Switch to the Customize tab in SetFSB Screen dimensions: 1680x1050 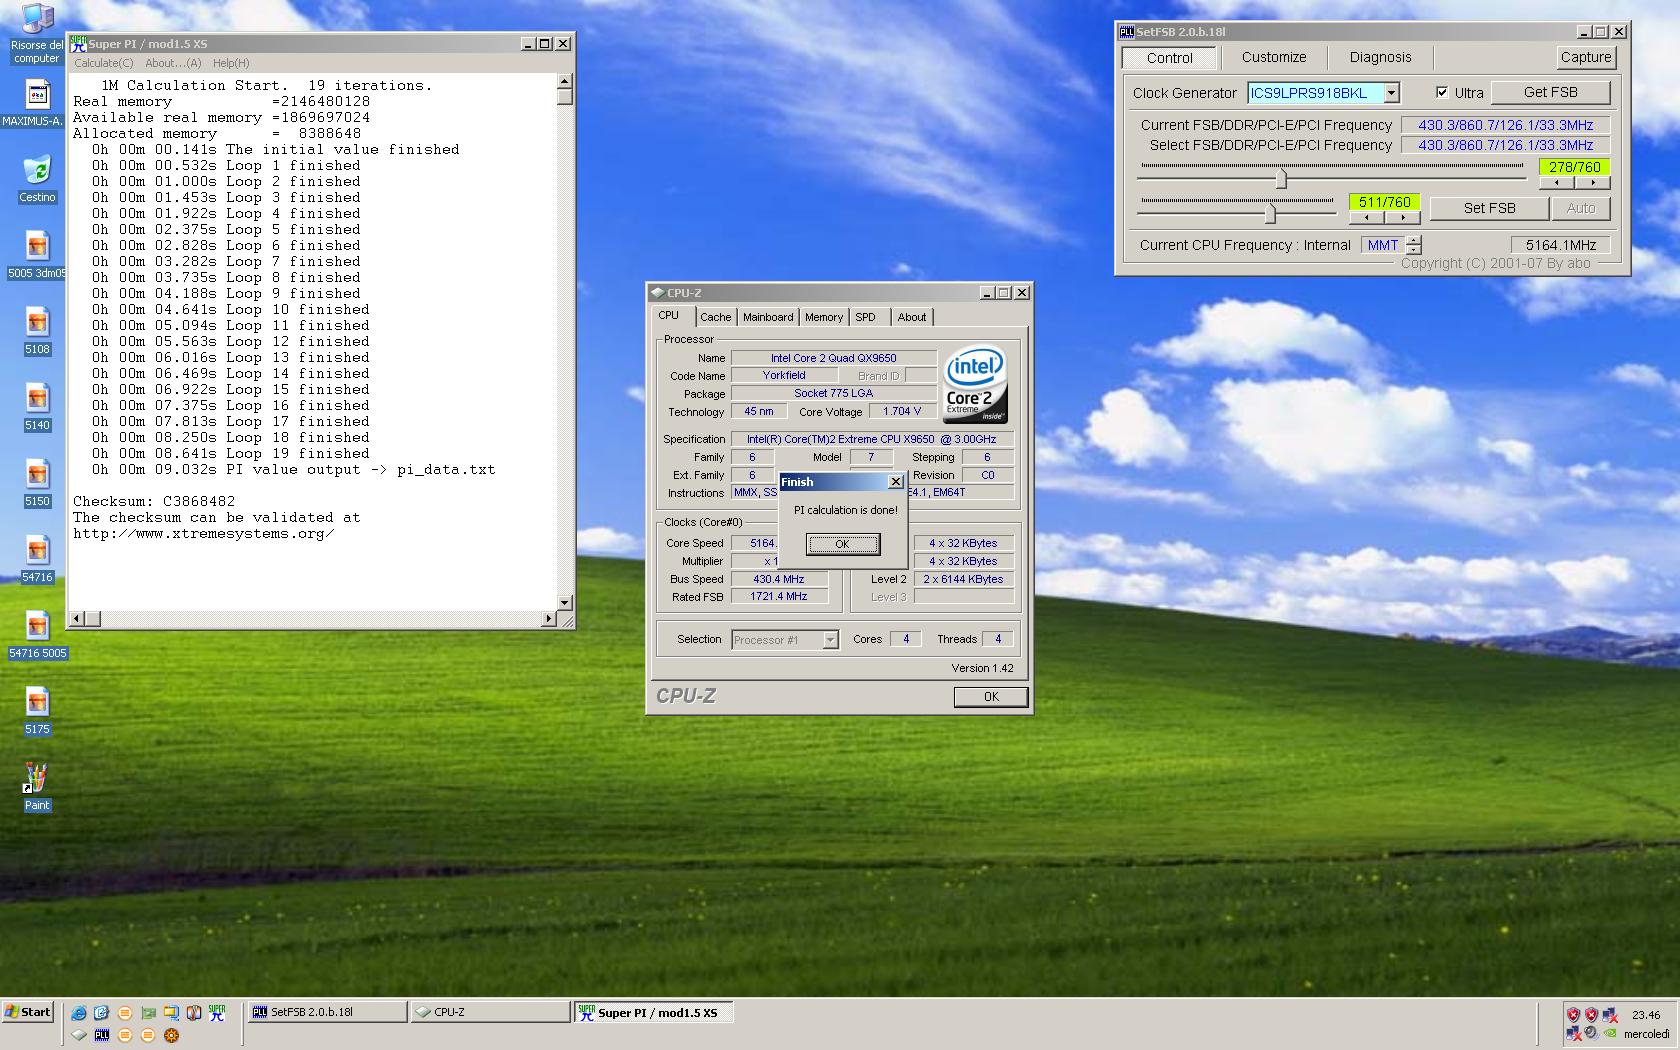pyautogui.click(x=1274, y=57)
